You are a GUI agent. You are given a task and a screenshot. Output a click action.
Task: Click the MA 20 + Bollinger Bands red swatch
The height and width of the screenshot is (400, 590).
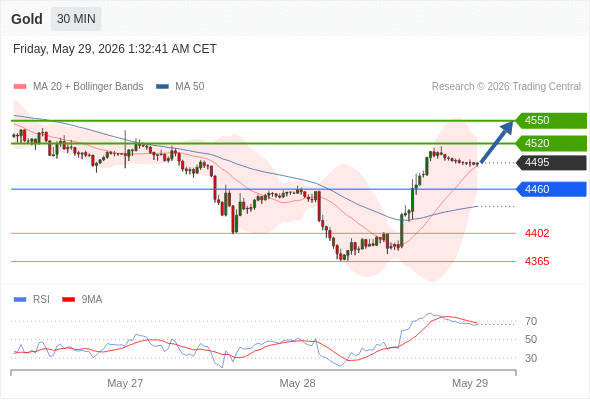(x=20, y=87)
